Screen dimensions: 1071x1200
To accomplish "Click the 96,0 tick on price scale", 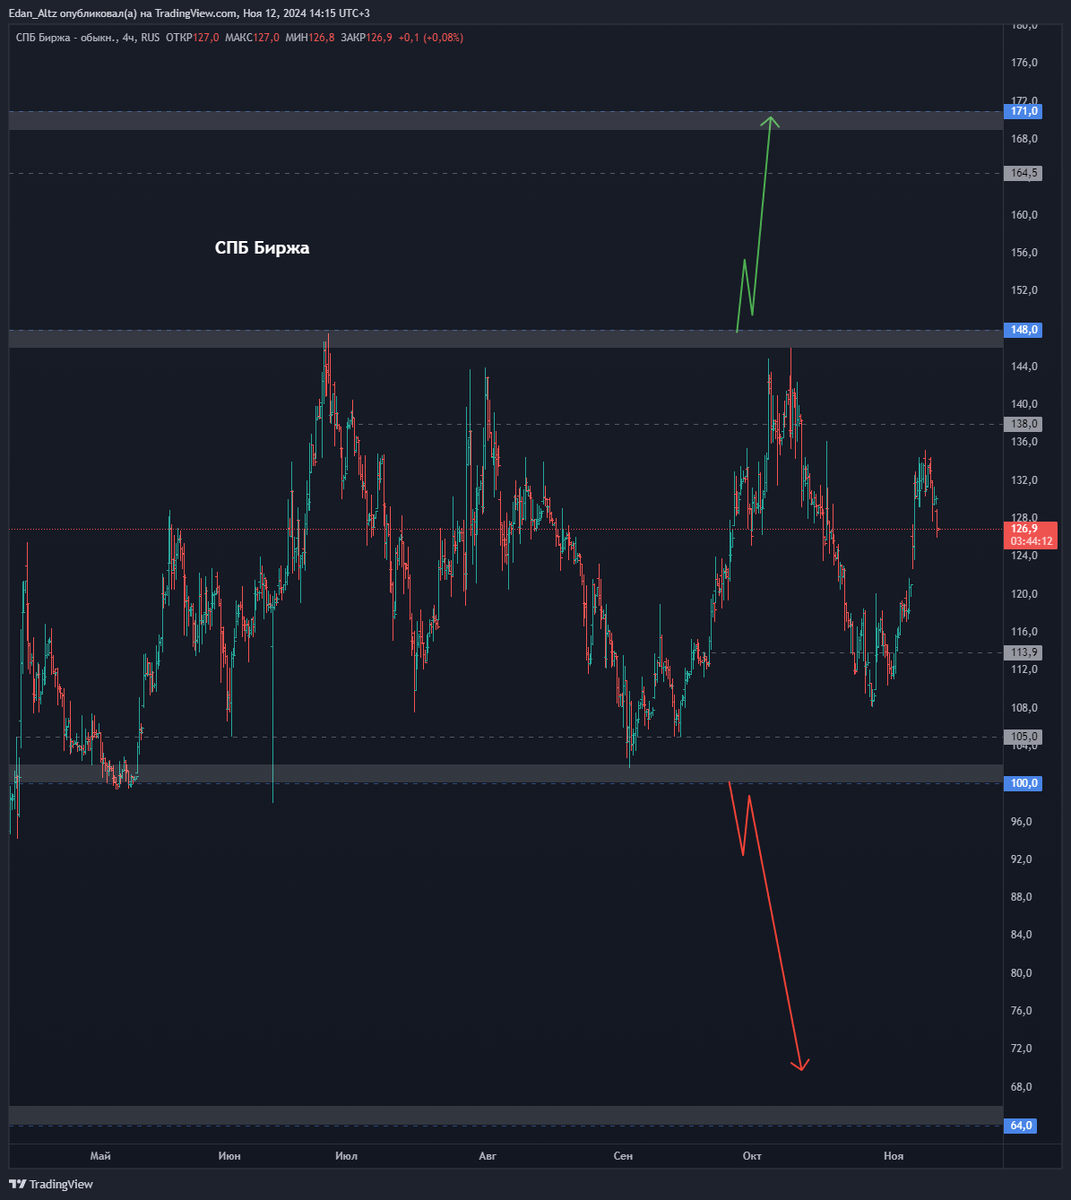I will tap(1023, 822).
